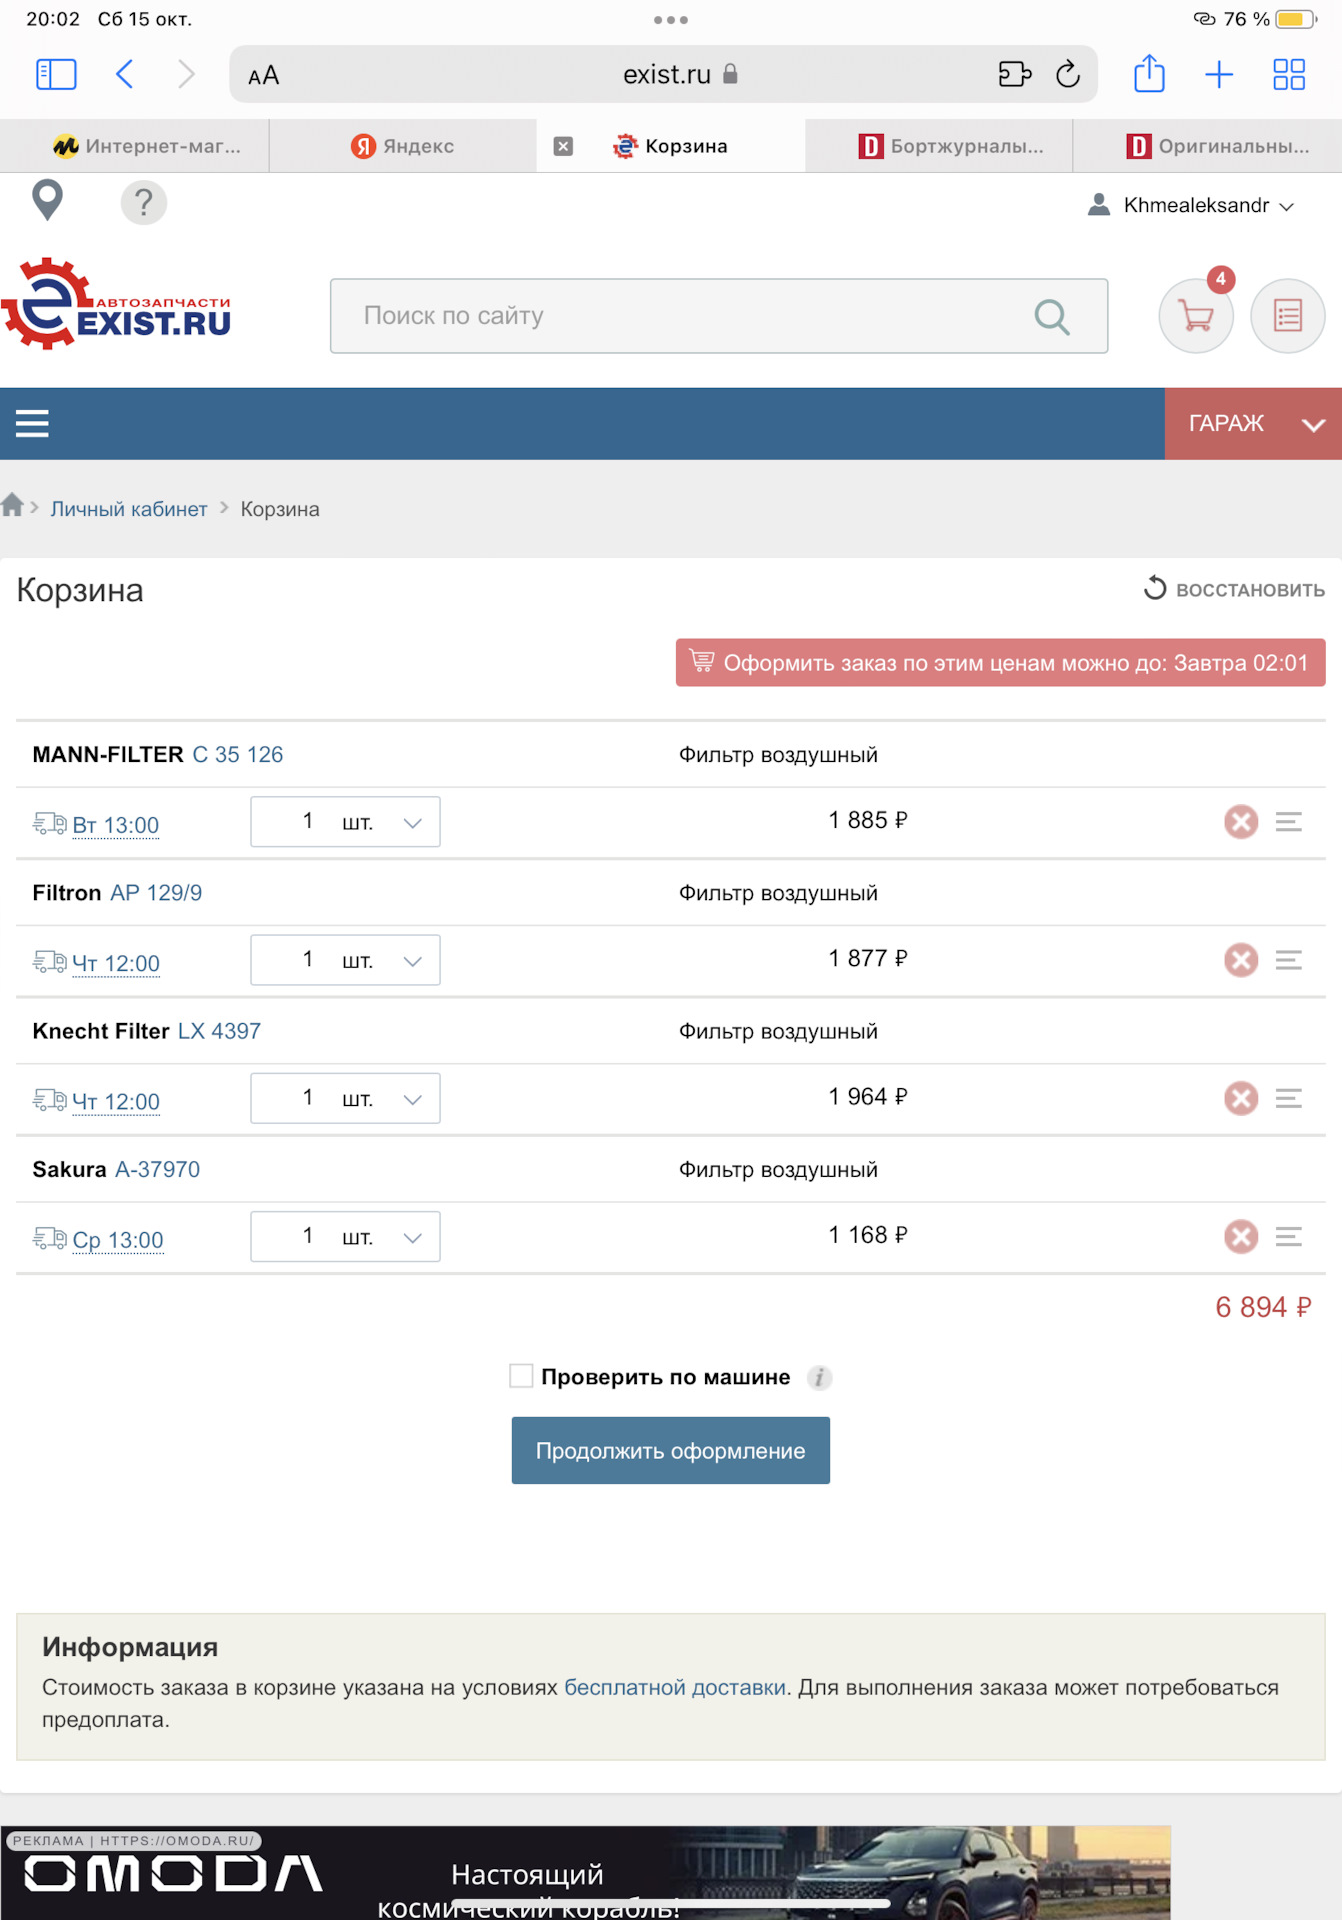1342x1920 pixels.
Task: Open the help question mark icon
Action: click(x=144, y=203)
